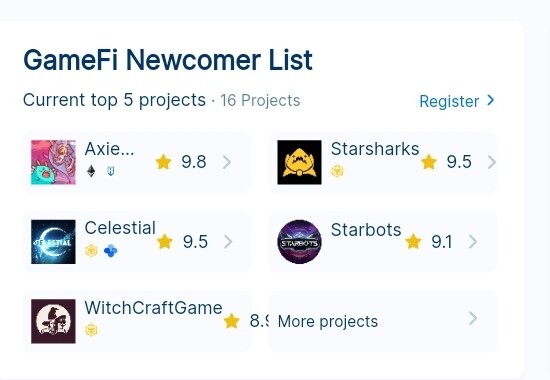The width and height of the screenshot is (550, 380).
Task: Click the star icon beside Starbots 9.1
Action: [x=413, y=241]
